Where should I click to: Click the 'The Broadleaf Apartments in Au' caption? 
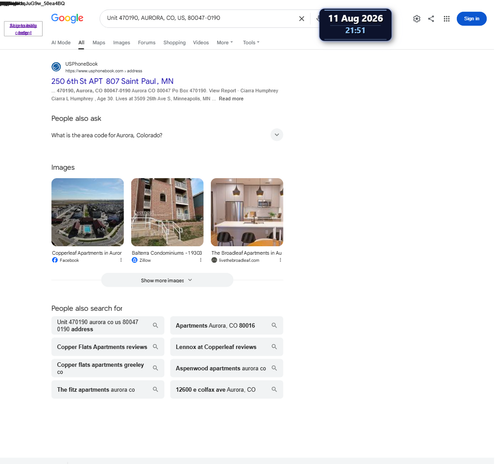tap(247, 253)
